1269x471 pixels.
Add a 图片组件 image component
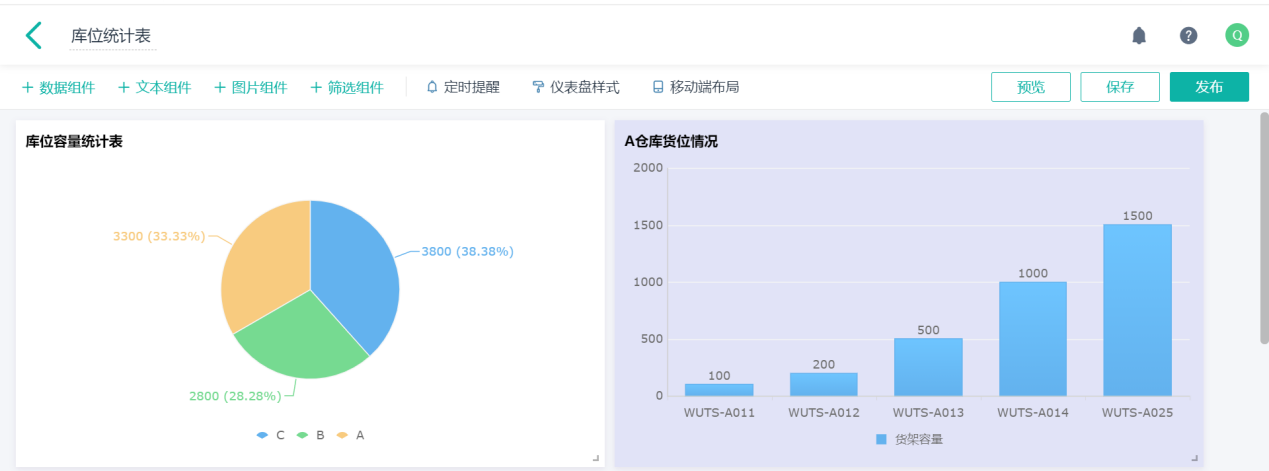[x=250, y=87]
